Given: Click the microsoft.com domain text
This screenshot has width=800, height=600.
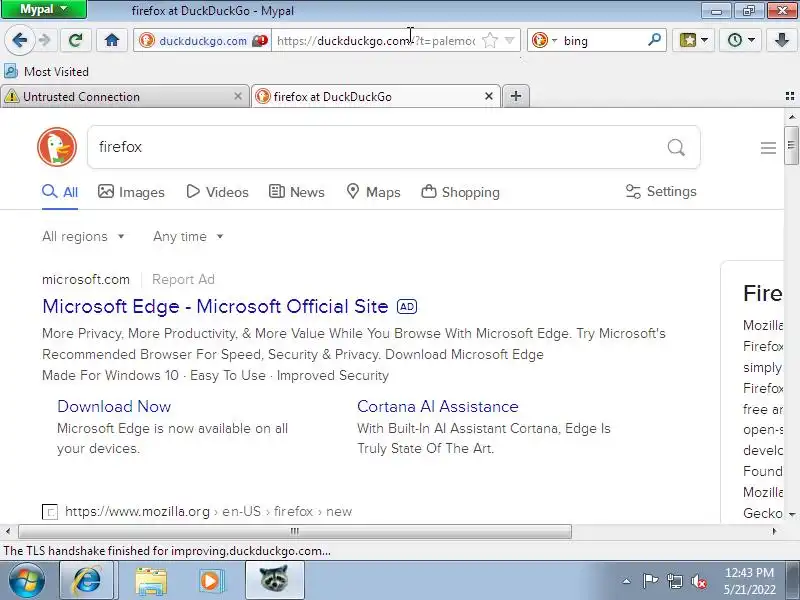Looking at the screenshot, I should [x=86, y=279].
